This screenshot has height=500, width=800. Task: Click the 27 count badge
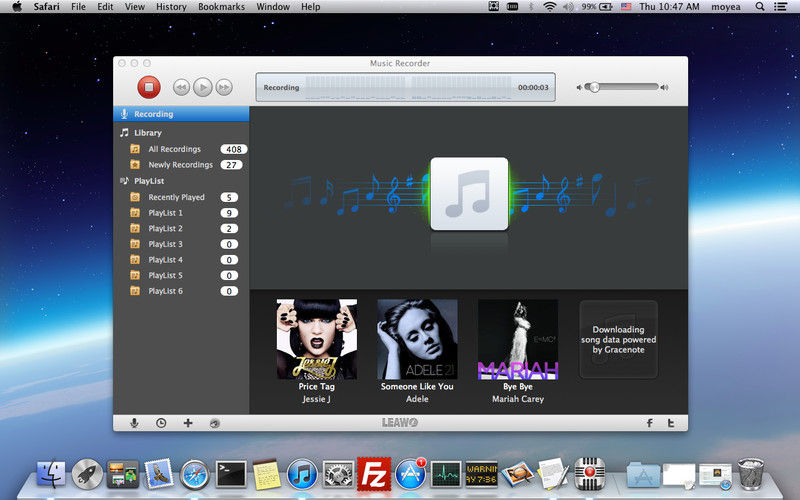pyautogui.click(x=231, y=165)
